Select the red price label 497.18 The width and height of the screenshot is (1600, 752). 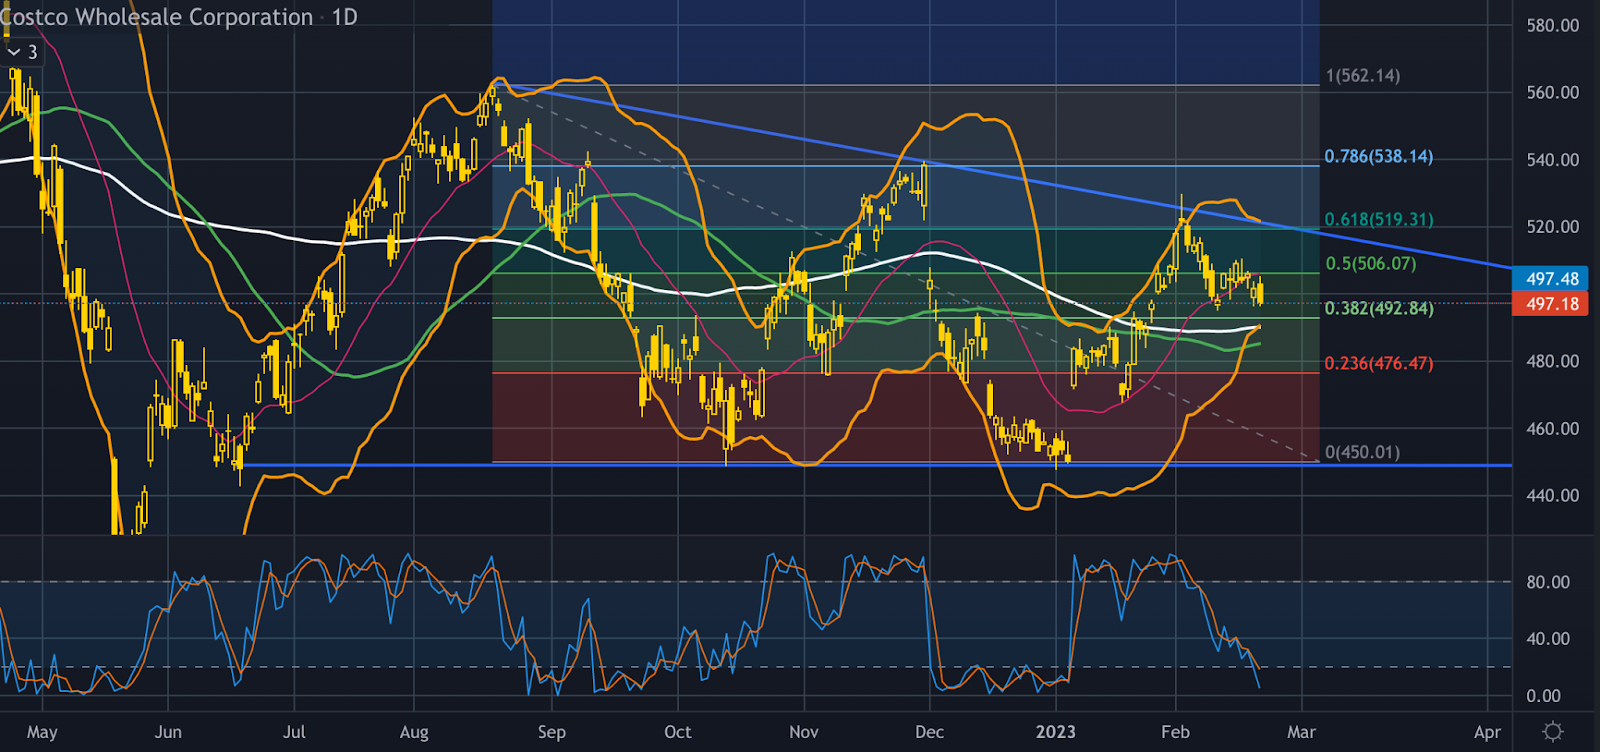1552,303
